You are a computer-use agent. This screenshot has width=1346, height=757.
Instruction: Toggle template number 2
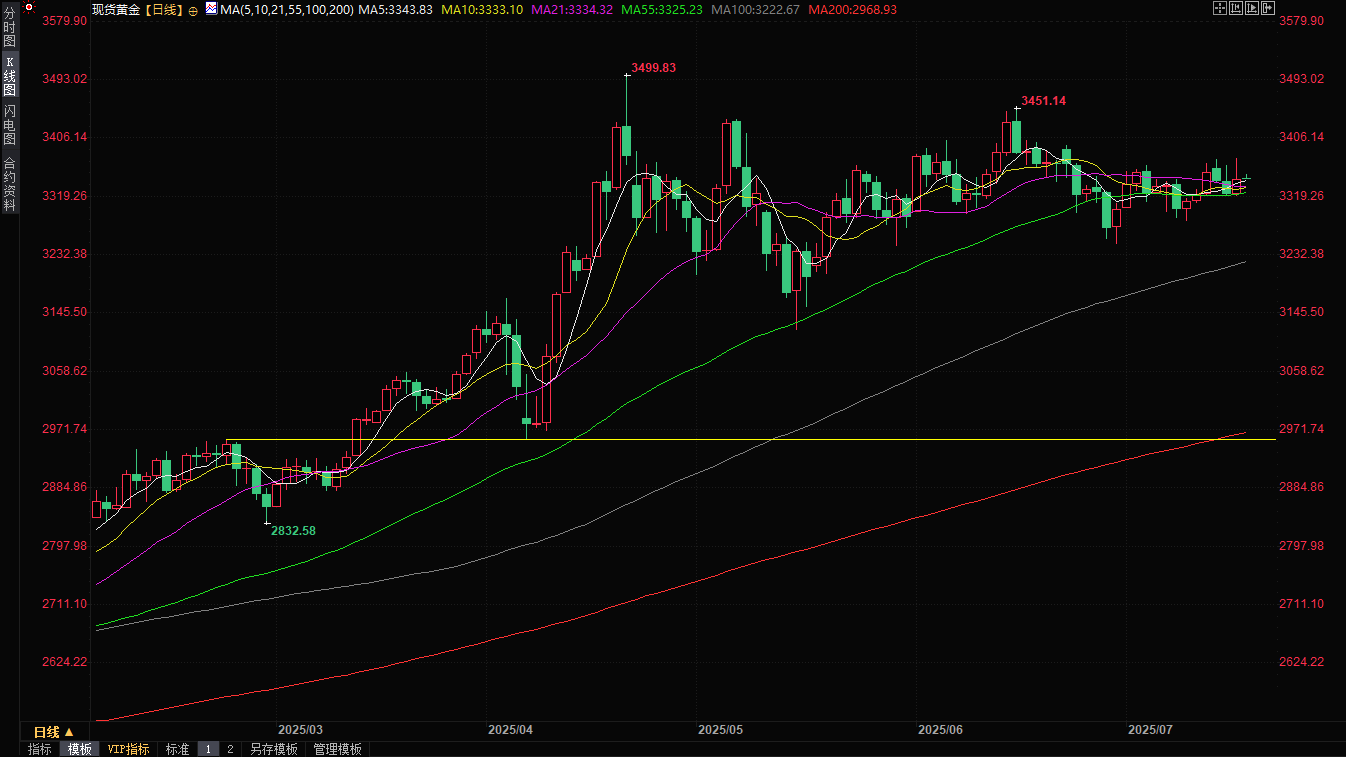coord(230,749)
